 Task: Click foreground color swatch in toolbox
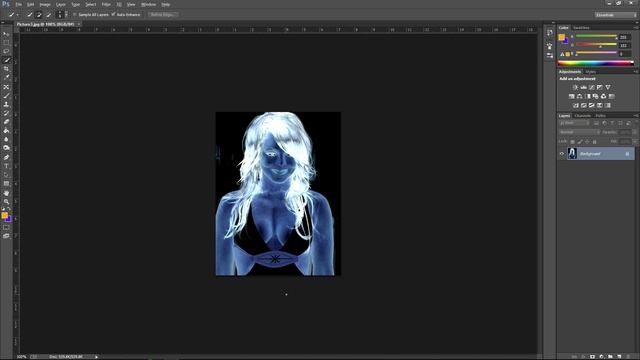click(4, 215)
